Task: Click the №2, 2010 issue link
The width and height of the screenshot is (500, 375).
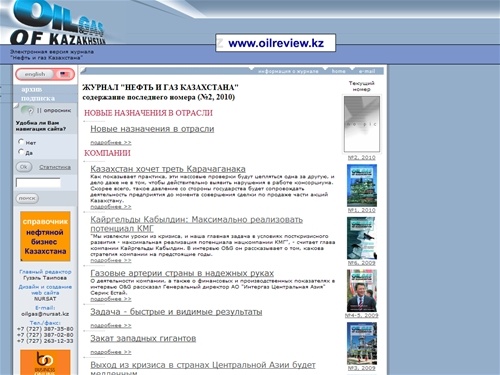Action: (362, 157)
